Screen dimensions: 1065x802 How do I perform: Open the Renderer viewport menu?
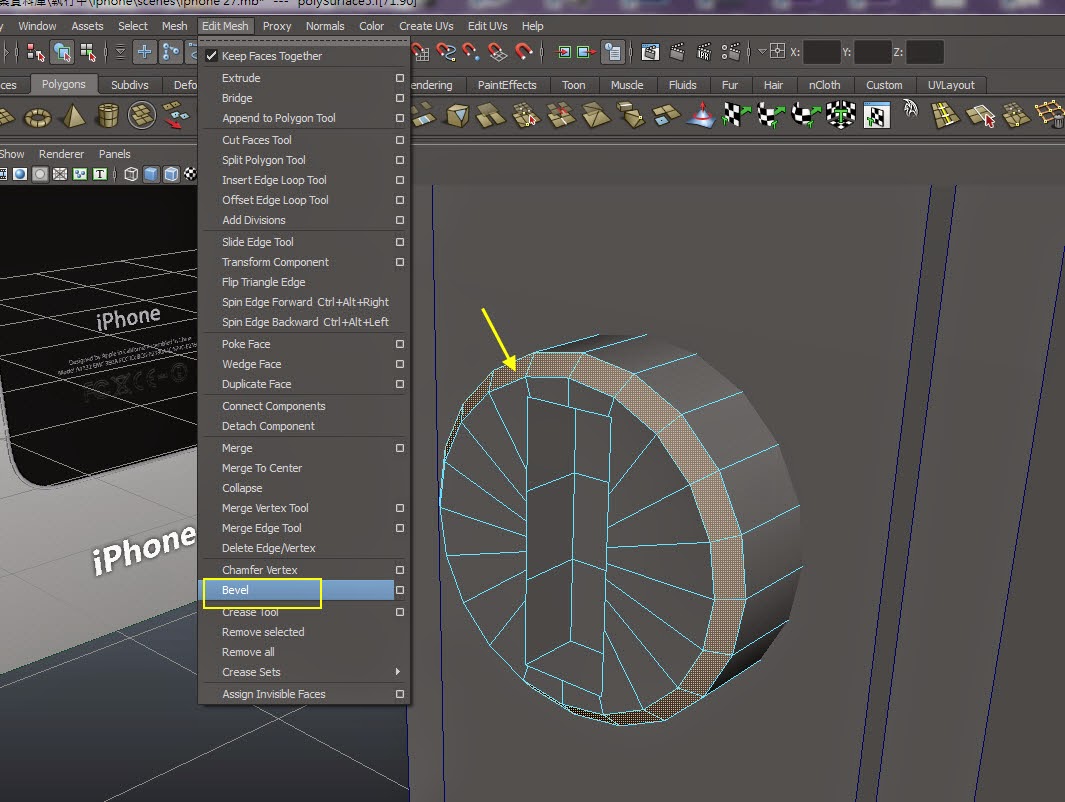pyautogui.click(x=61, y=154)
